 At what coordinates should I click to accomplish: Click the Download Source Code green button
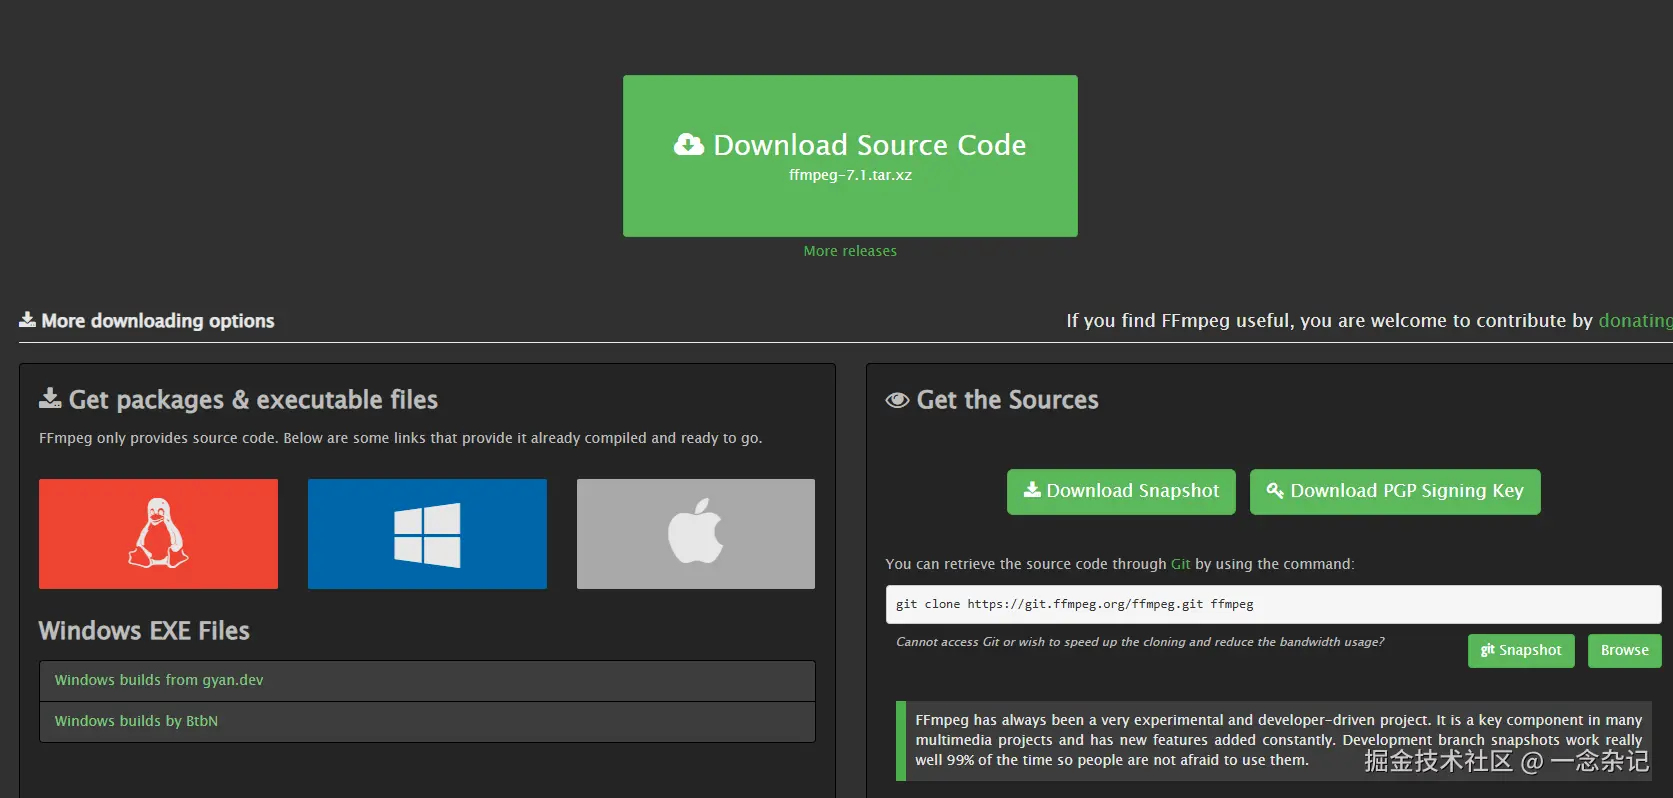(x=850, y=156)
